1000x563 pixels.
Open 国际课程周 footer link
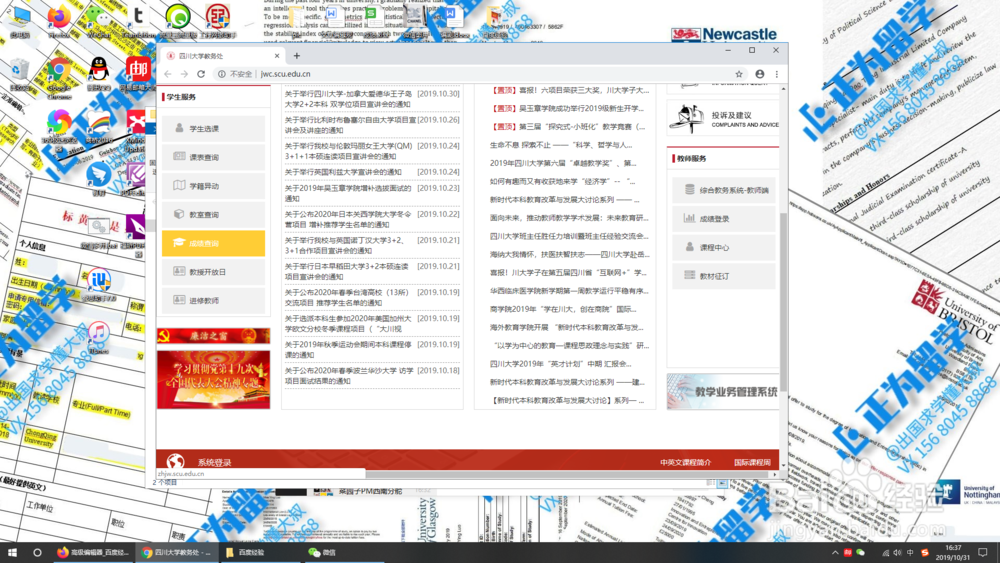pyautogui.click(x=752, y=463)
